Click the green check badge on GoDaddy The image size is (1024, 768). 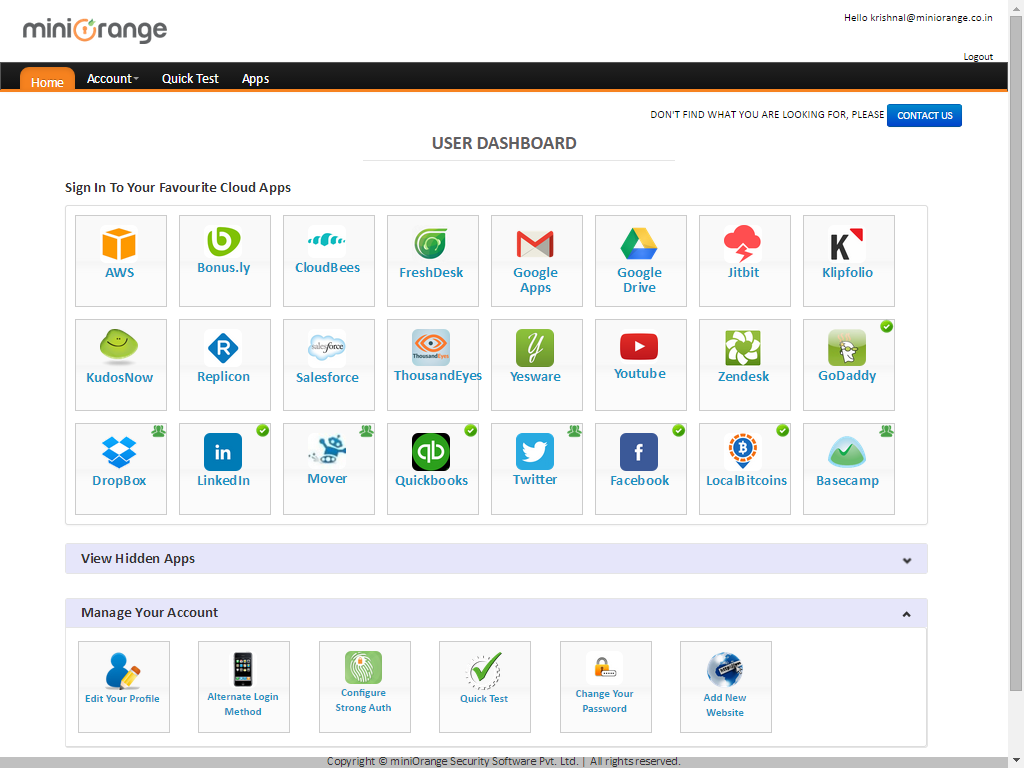tap(886, 327)
